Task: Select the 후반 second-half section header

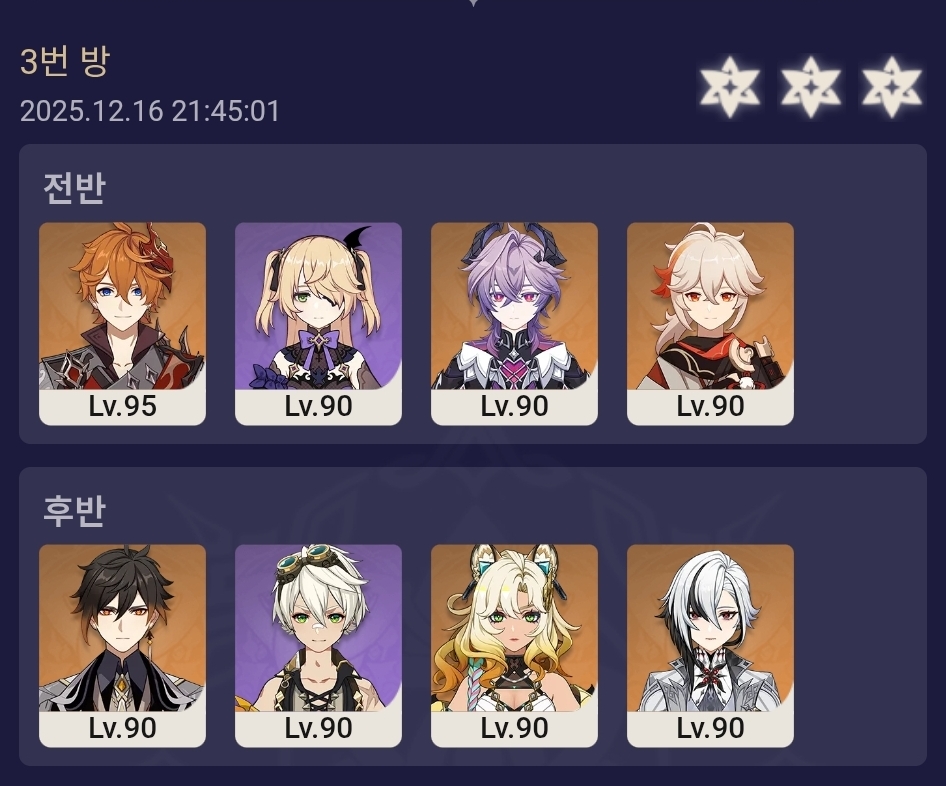Action: point(75,511)
